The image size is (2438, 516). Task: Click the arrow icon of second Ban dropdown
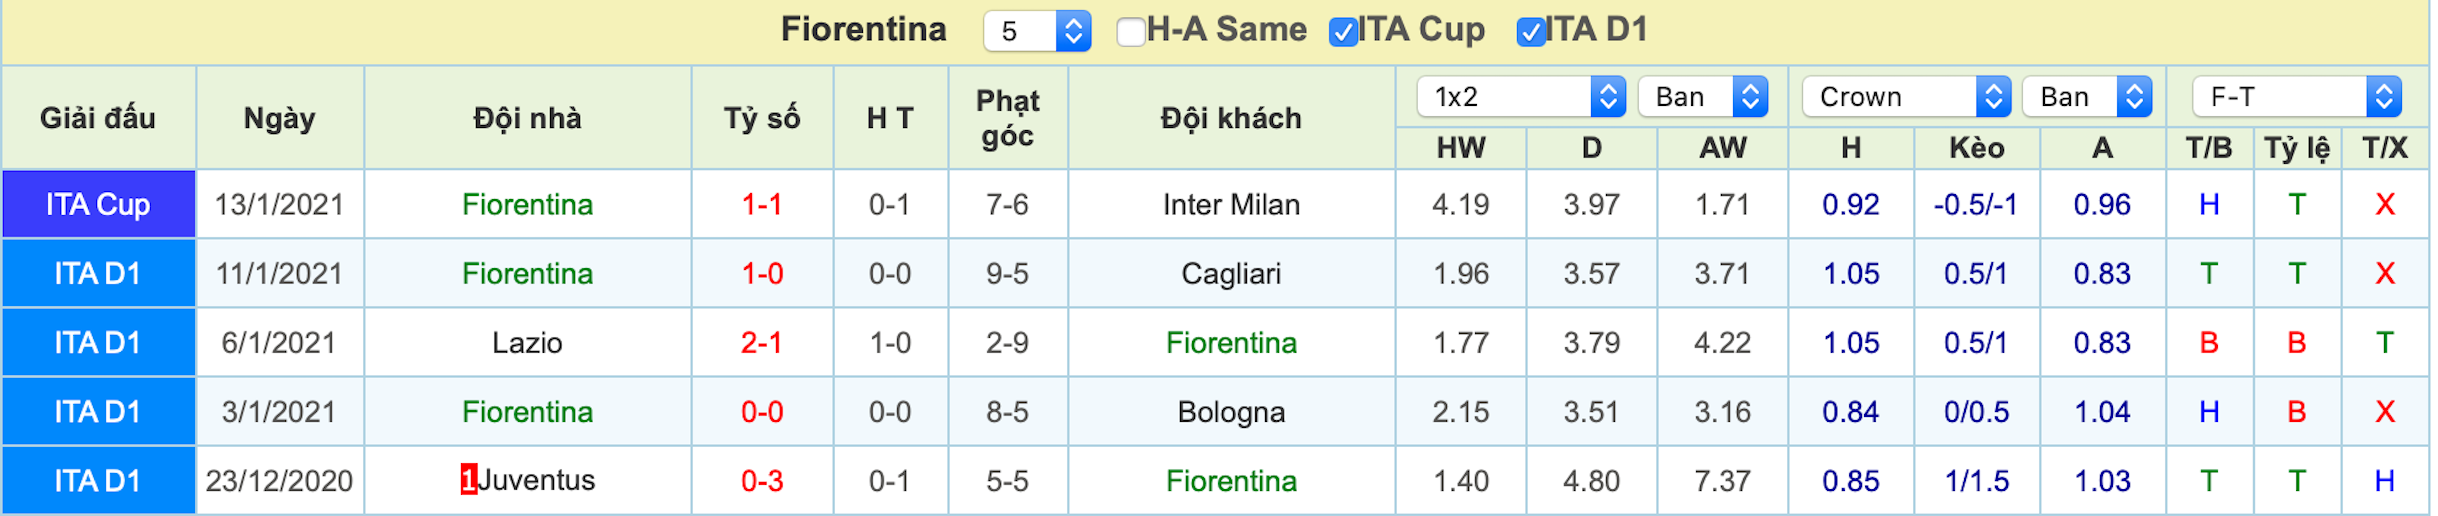[2134, 97]
